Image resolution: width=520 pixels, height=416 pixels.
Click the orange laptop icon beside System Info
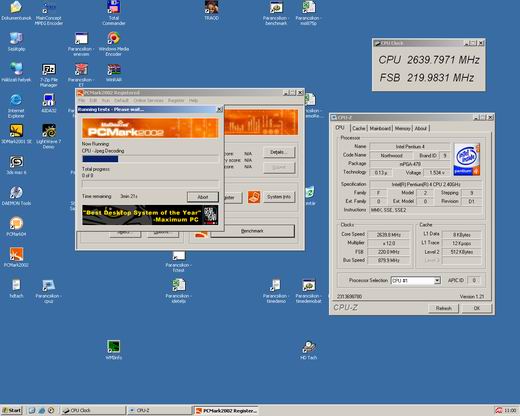(254, 197)
